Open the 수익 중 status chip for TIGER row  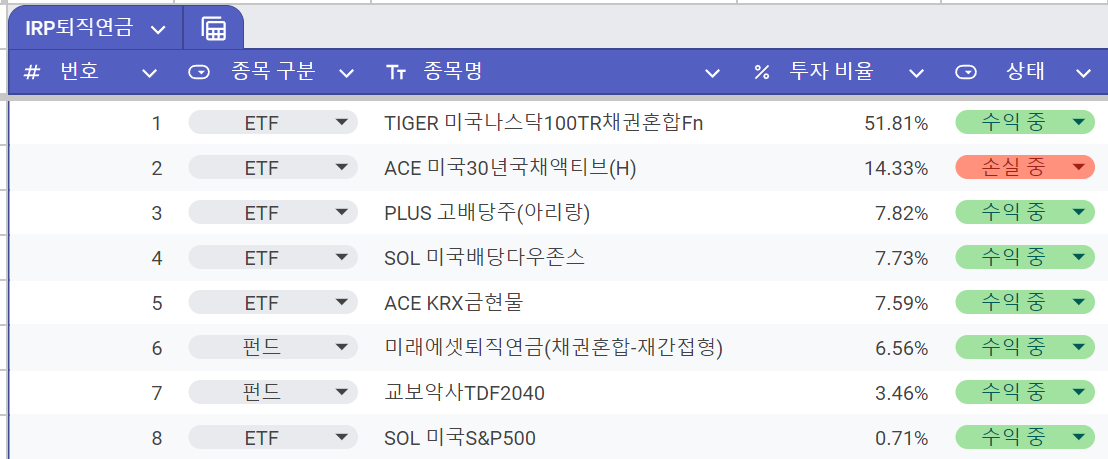click(1025, 123)
